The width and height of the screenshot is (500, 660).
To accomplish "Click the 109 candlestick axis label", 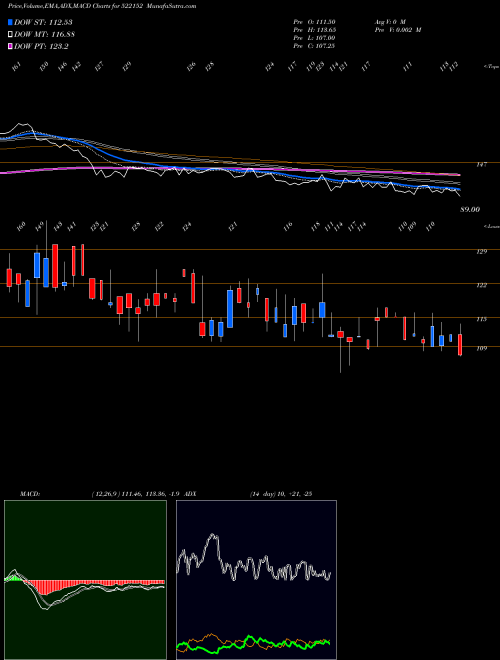I will click(481, 349).
